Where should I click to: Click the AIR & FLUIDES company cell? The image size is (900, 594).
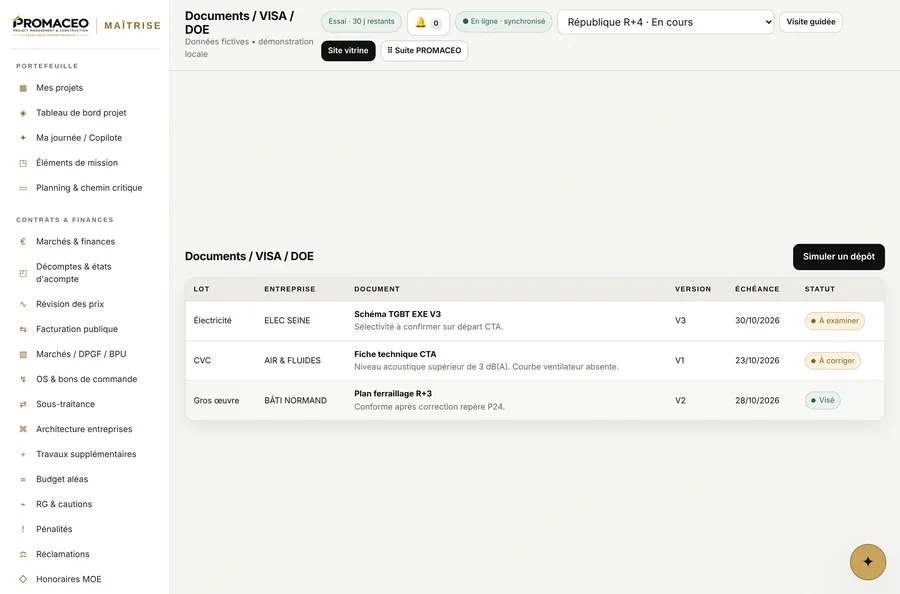tap(292, 360)
